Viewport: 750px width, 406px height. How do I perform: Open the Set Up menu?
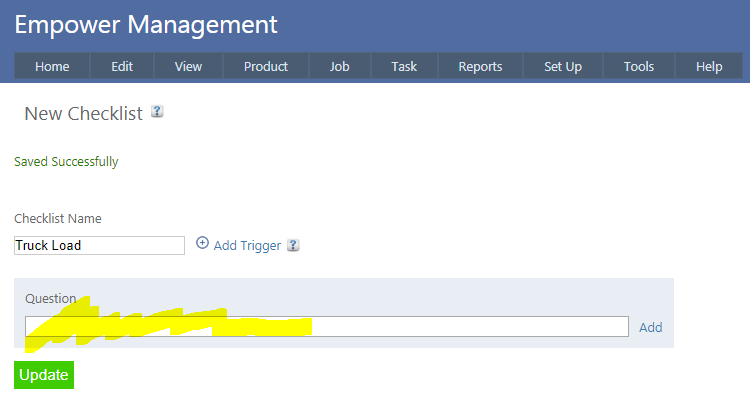pos(563,66)
